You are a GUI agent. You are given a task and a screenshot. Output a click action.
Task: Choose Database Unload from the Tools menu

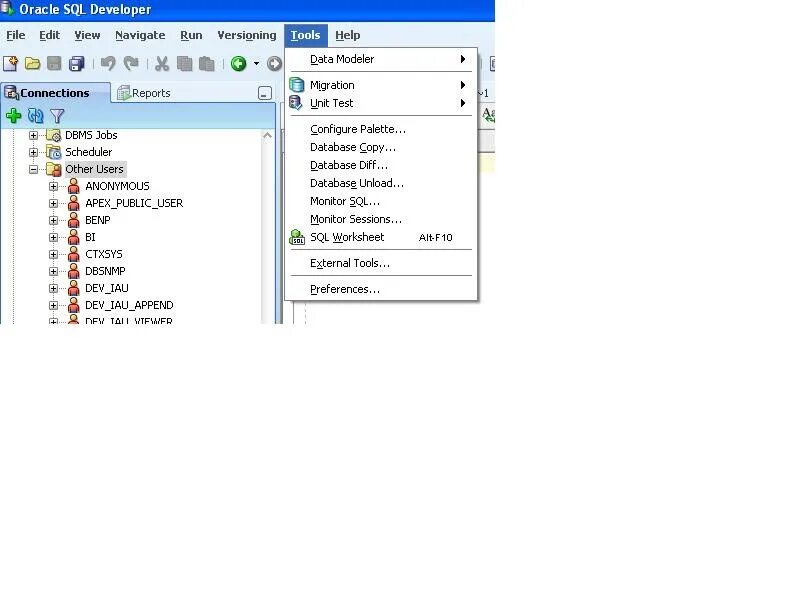[x=381, y=183]
